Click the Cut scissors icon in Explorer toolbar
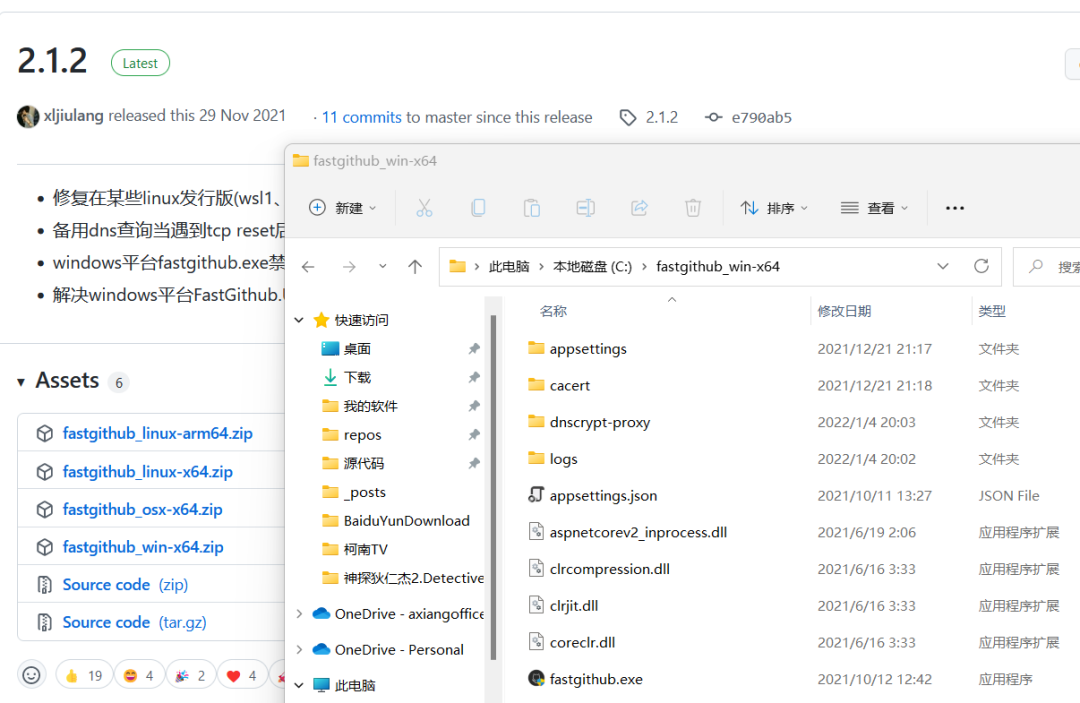This screenshot has width=1080, height=703. tap(424, 208)
